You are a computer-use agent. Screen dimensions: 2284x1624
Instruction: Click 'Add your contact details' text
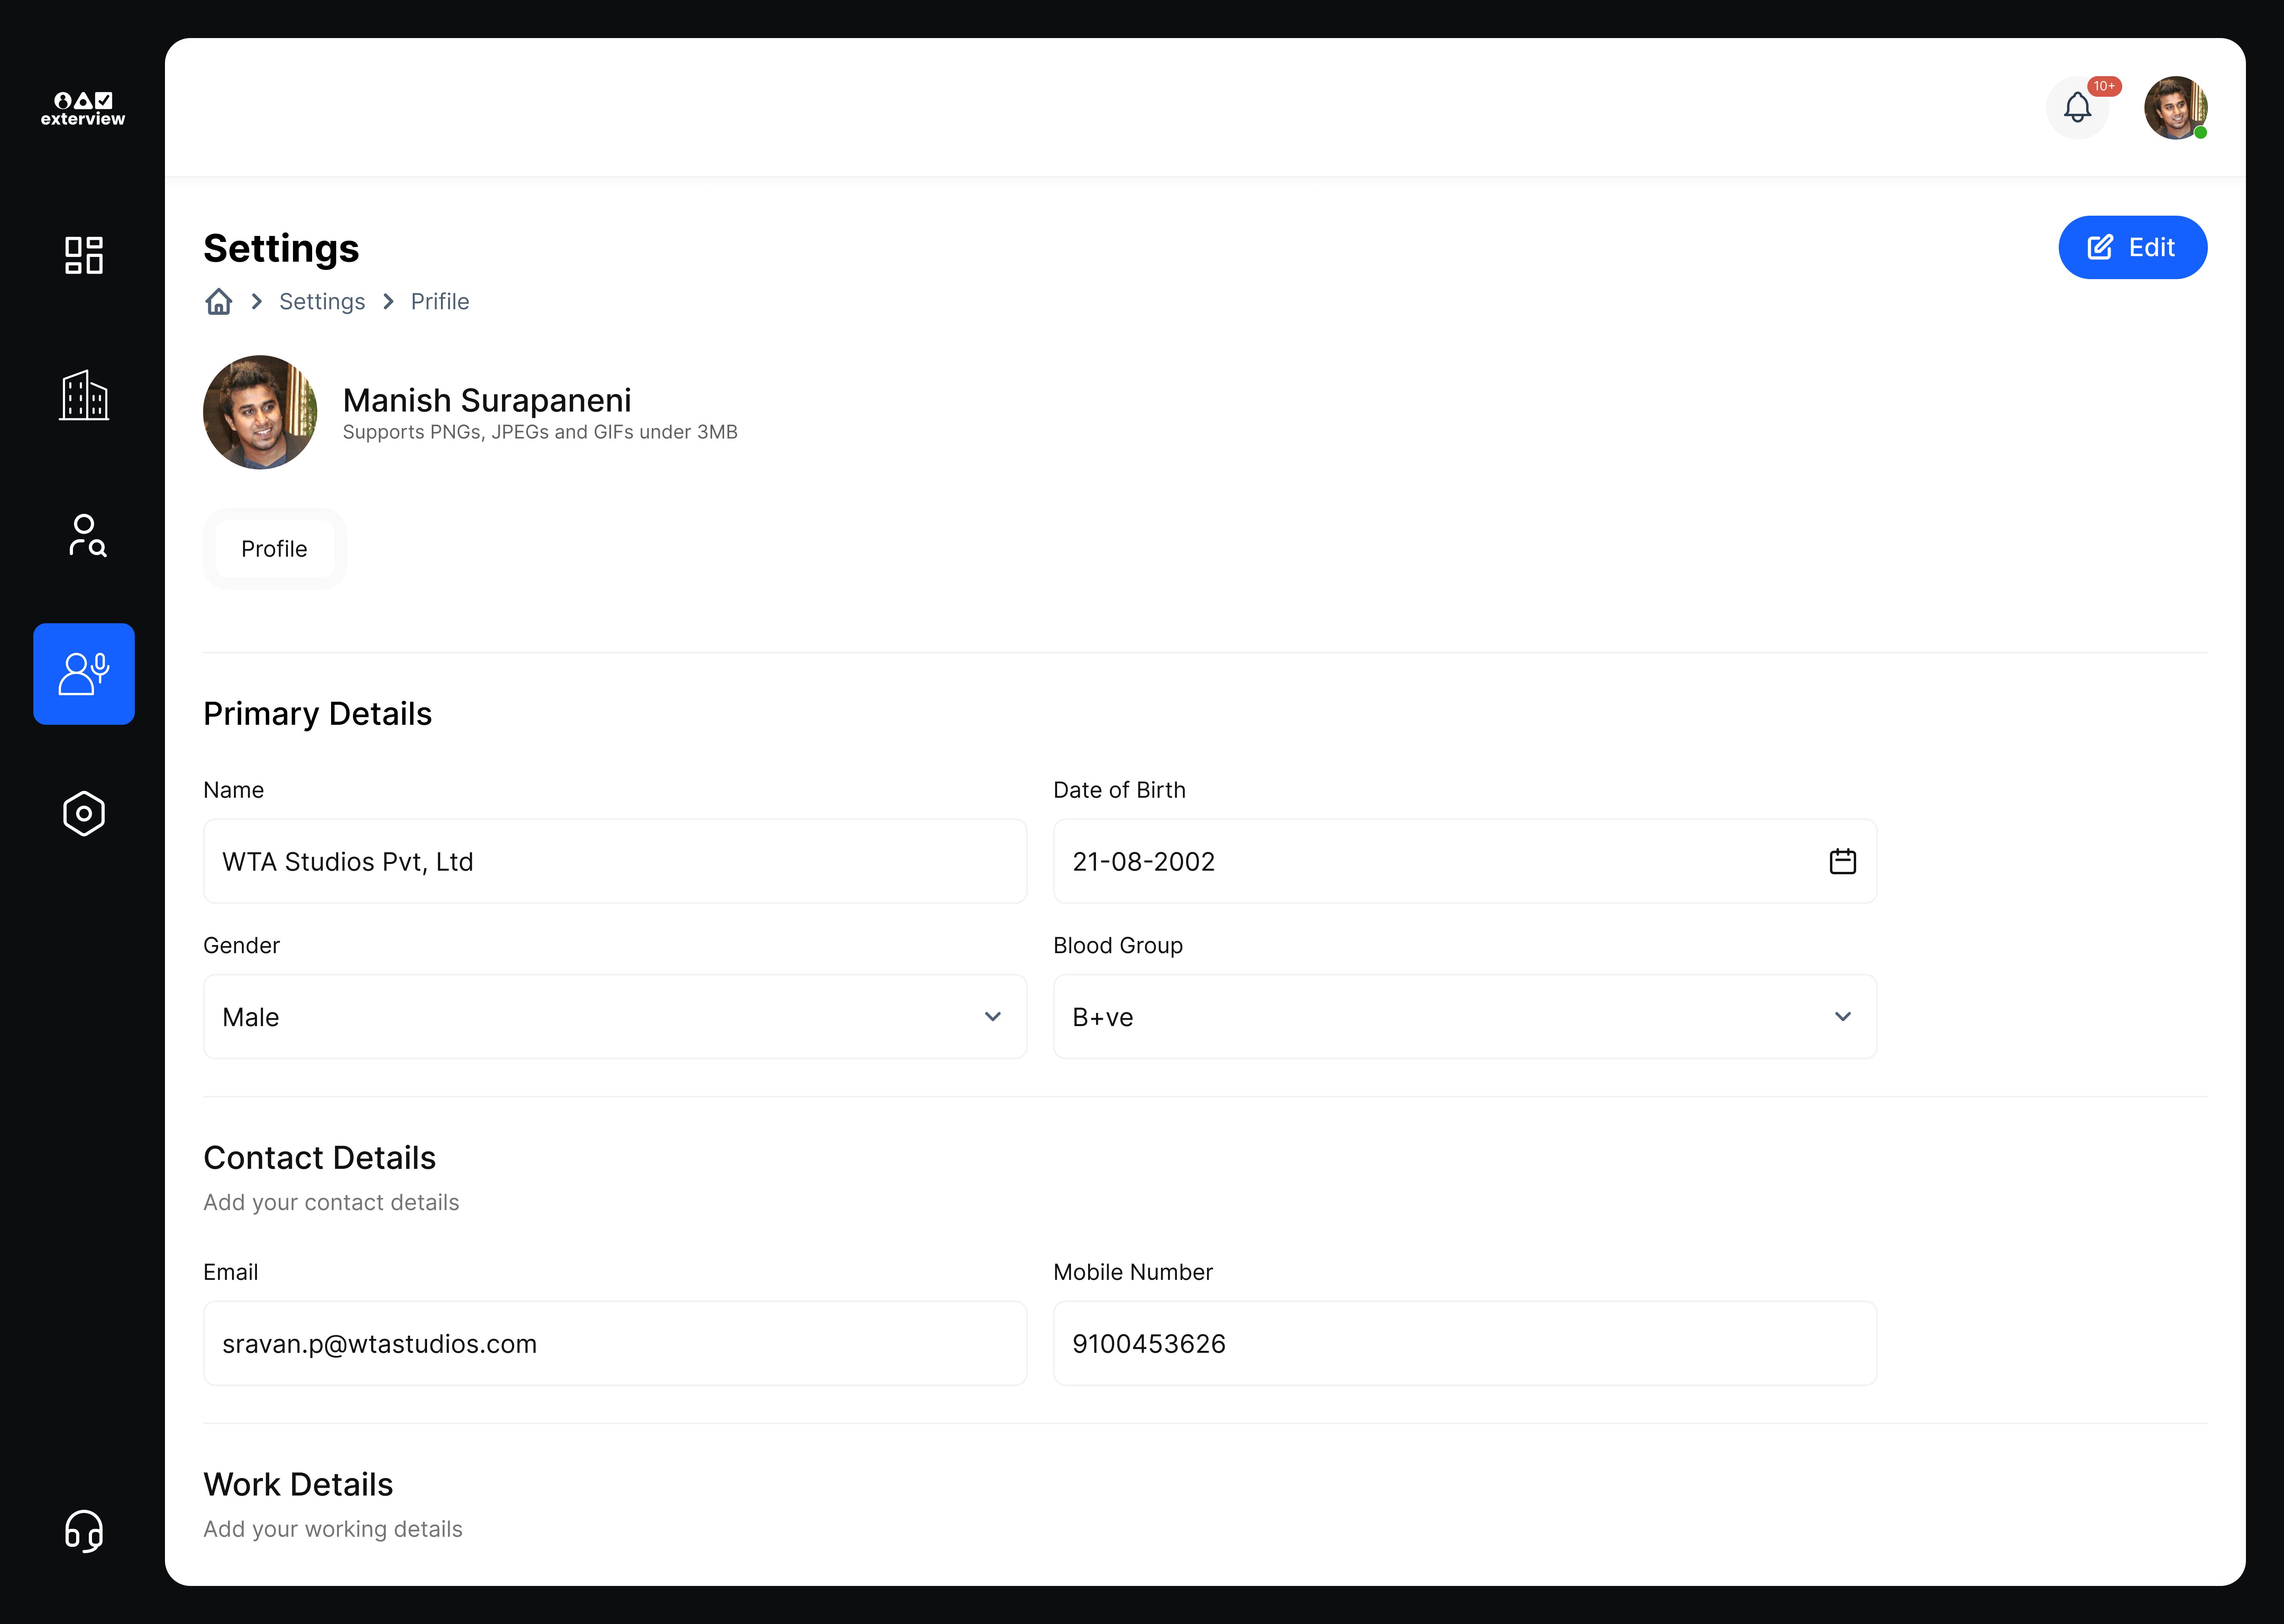point(331,1203)
